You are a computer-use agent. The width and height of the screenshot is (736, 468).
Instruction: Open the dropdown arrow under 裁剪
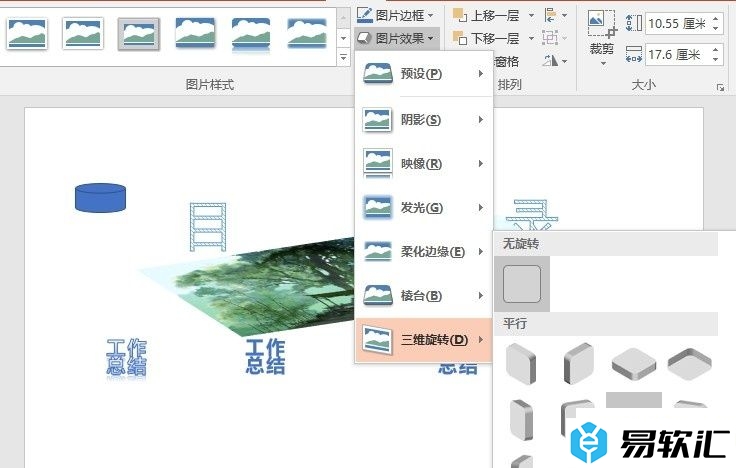pos(604,63)
